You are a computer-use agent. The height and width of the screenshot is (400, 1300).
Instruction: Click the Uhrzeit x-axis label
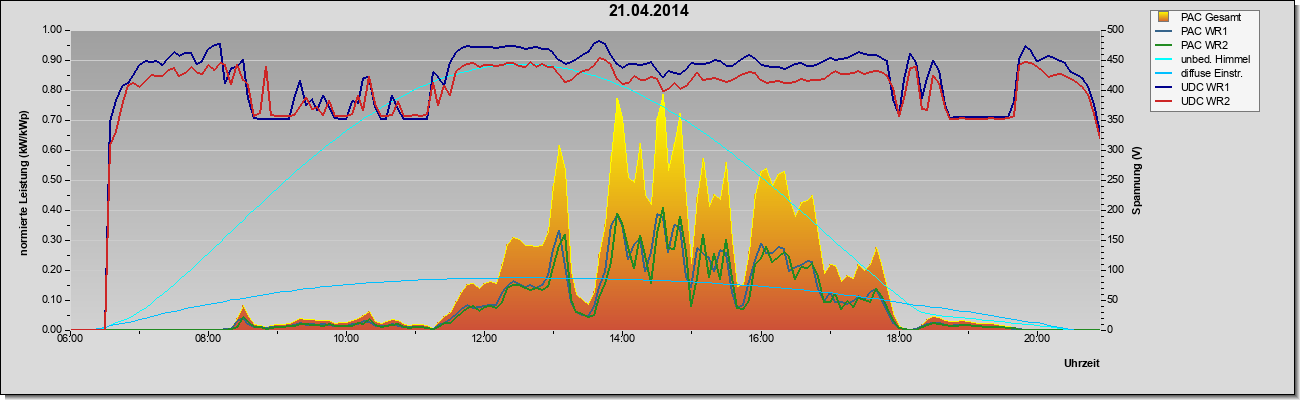(x=1082, y=365)
